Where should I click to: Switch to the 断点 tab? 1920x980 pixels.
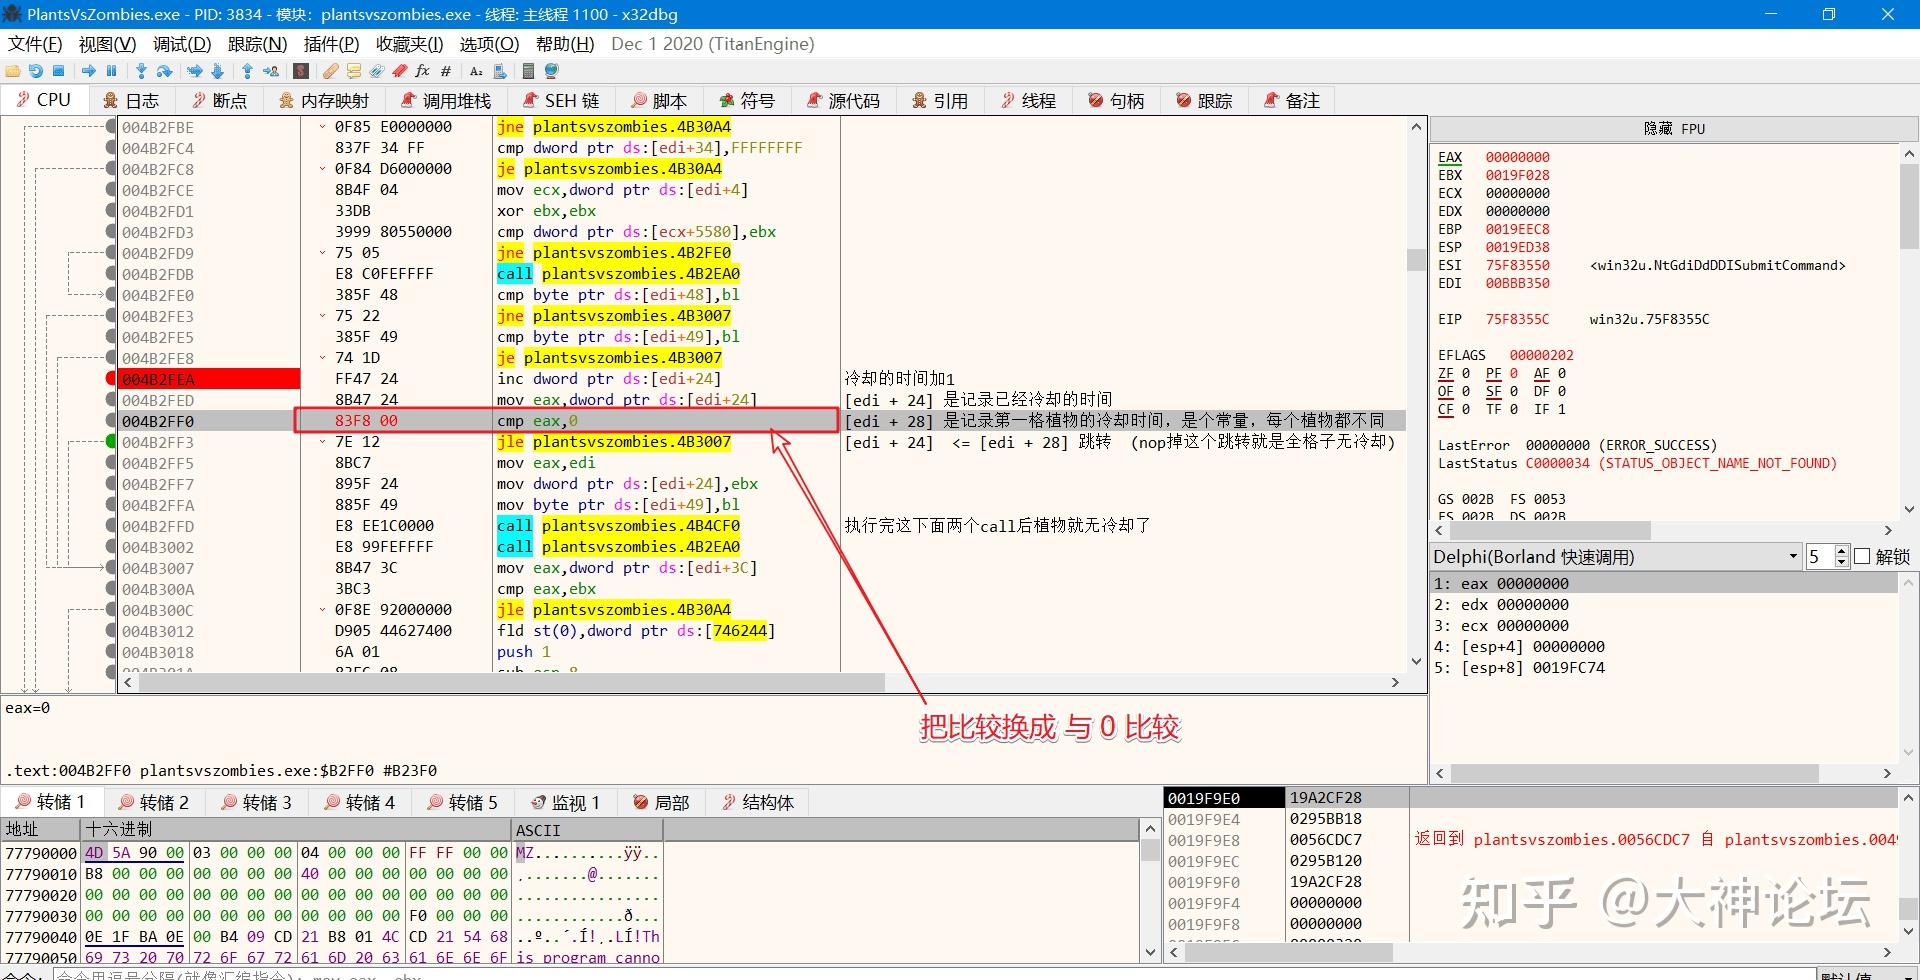click(x=220, y=101)
